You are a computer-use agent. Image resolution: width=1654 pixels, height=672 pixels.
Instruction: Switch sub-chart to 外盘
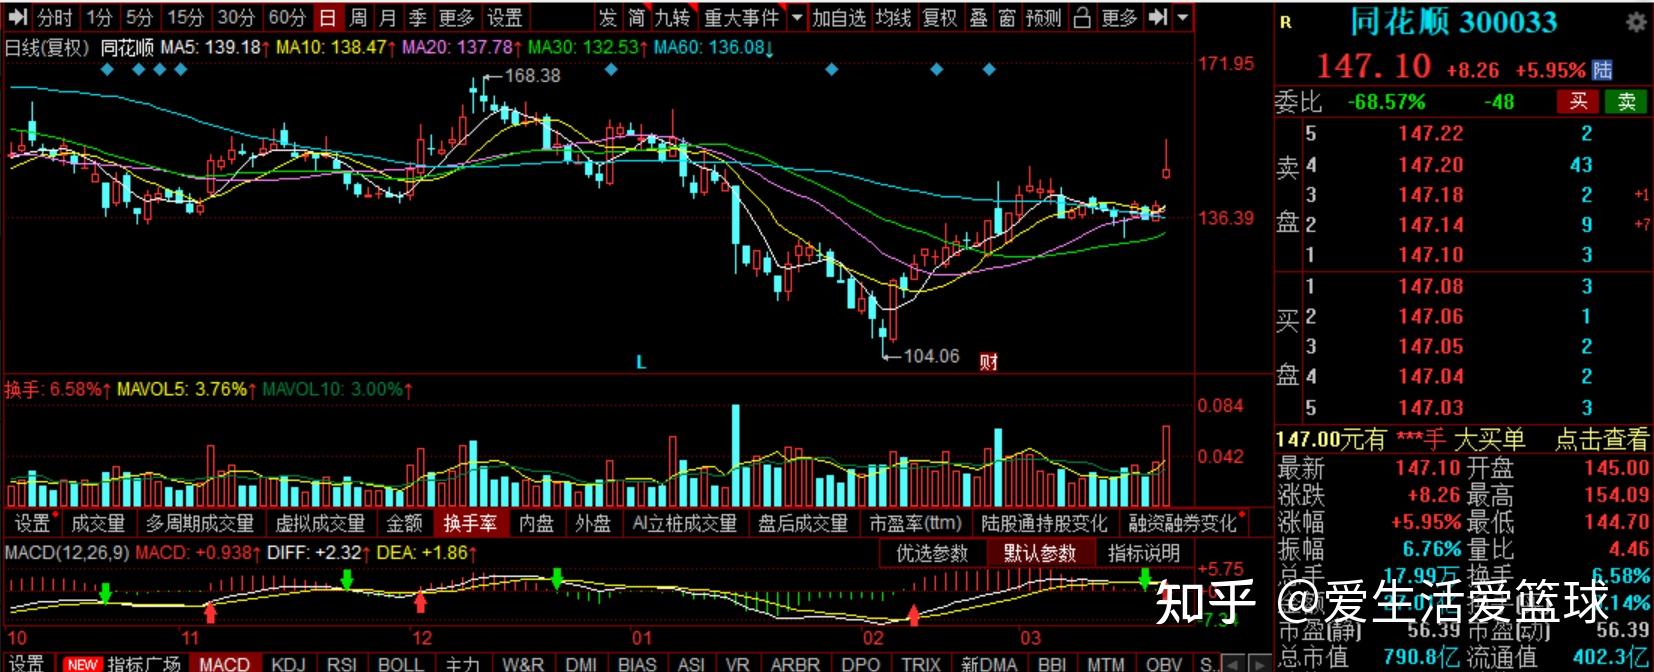[x=592, y=523]
